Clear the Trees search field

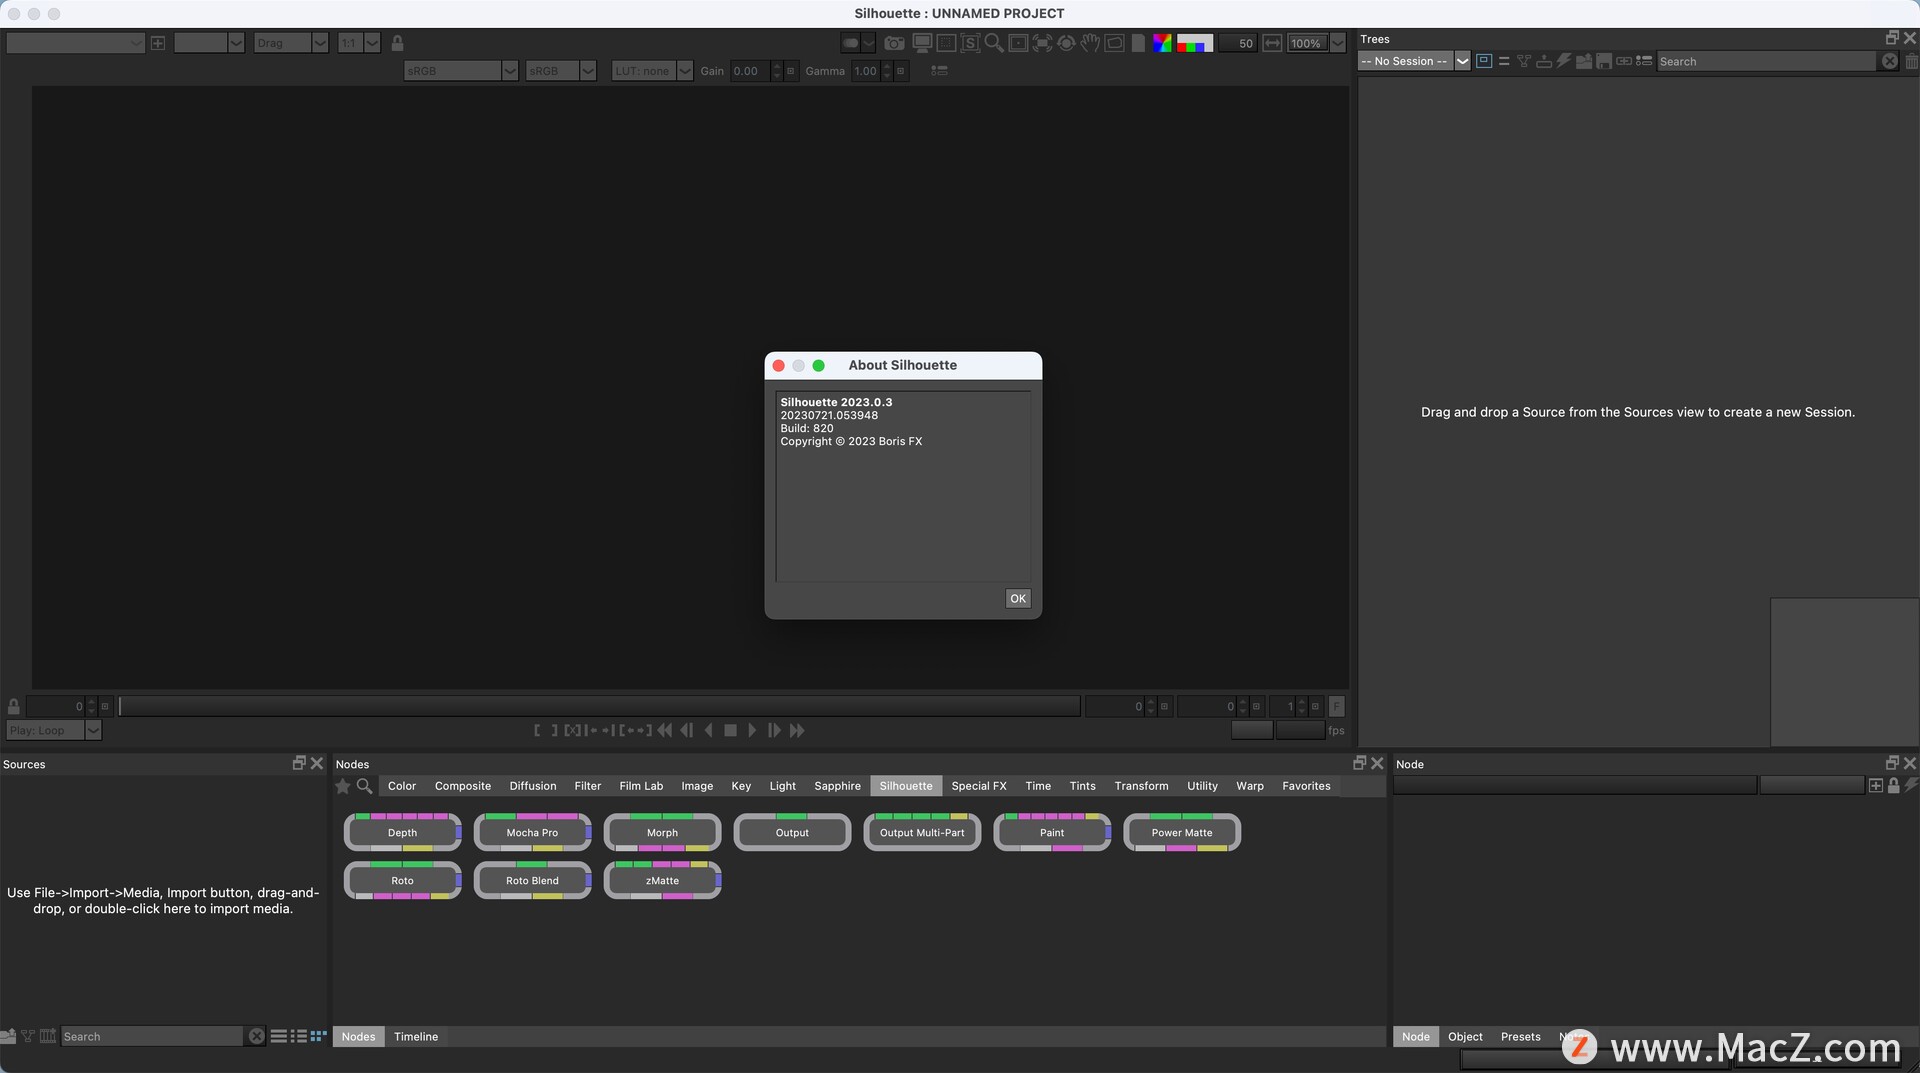(1889, 61)
